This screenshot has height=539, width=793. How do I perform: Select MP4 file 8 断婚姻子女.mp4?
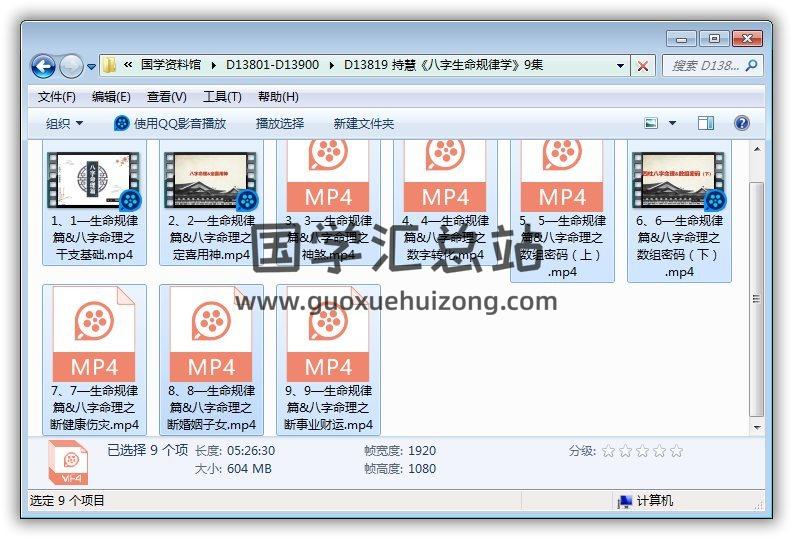[211, 360]
